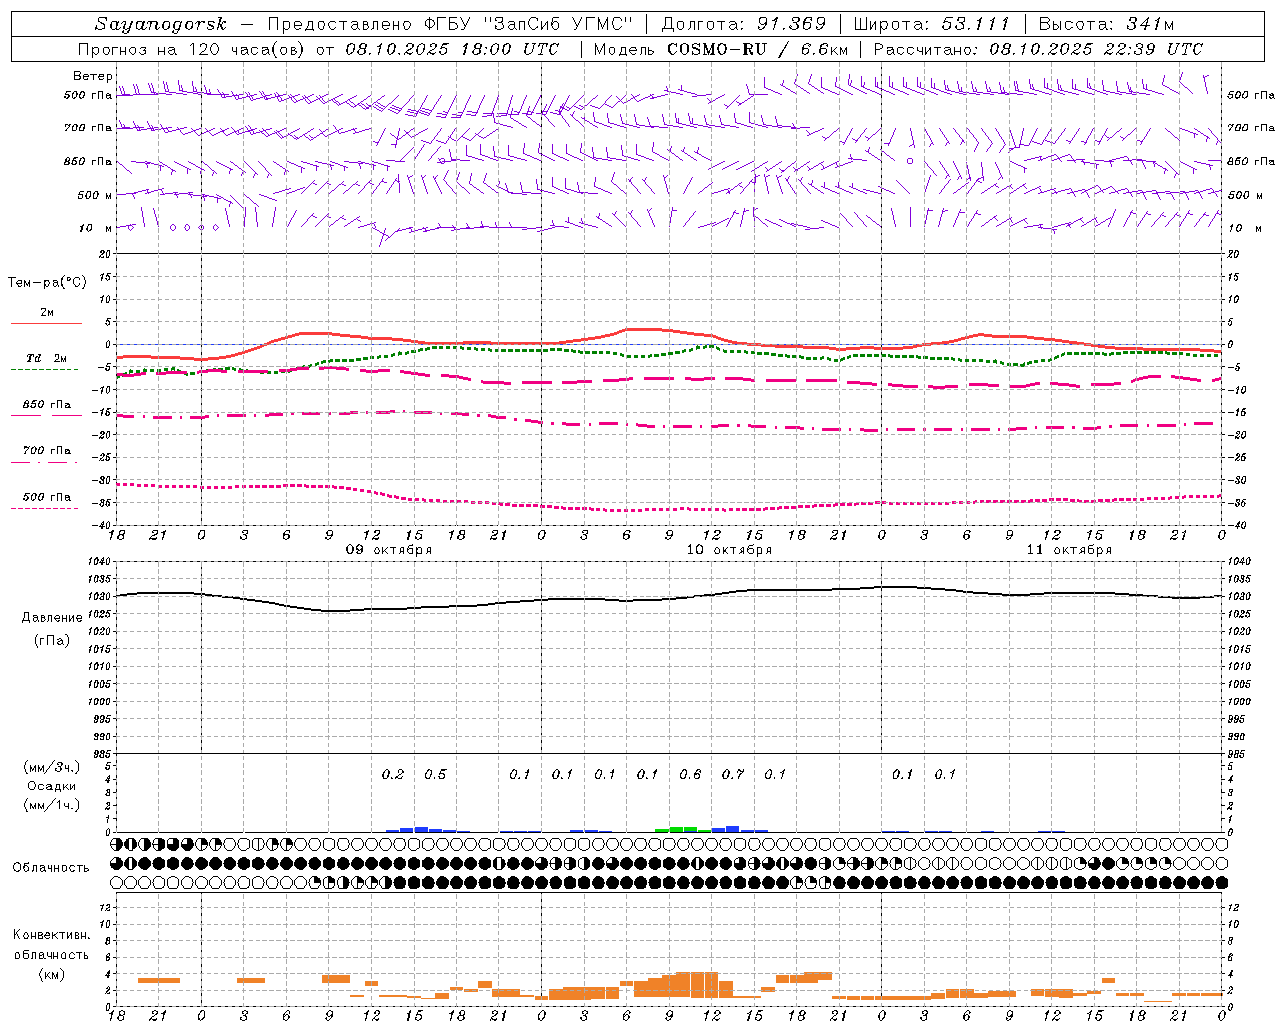Click the '500 гПа' dotted temperature legend sample

[44, 508]
